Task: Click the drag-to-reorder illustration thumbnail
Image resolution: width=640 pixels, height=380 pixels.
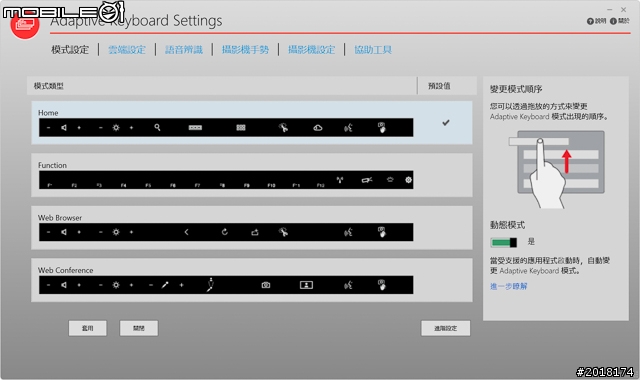Action: click(x=556, y=169)
